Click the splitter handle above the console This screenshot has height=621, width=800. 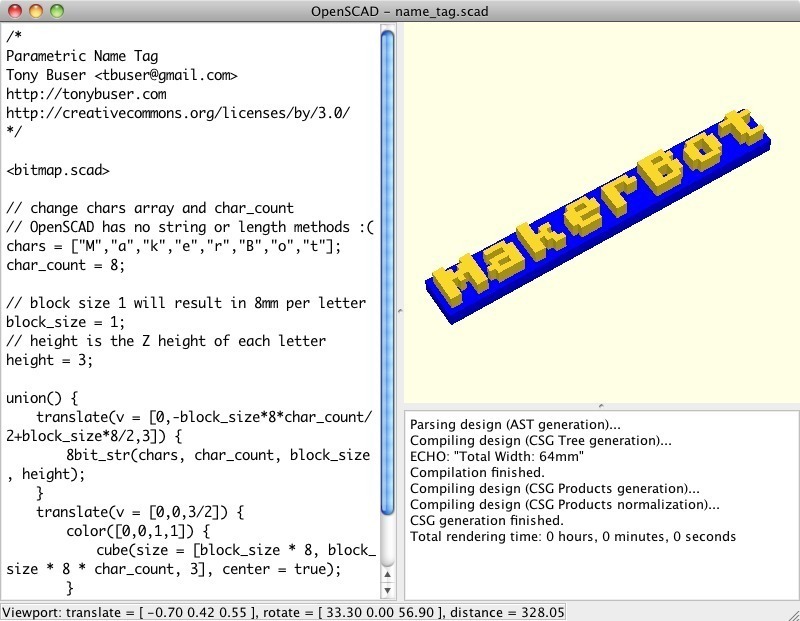coord(602,406)
